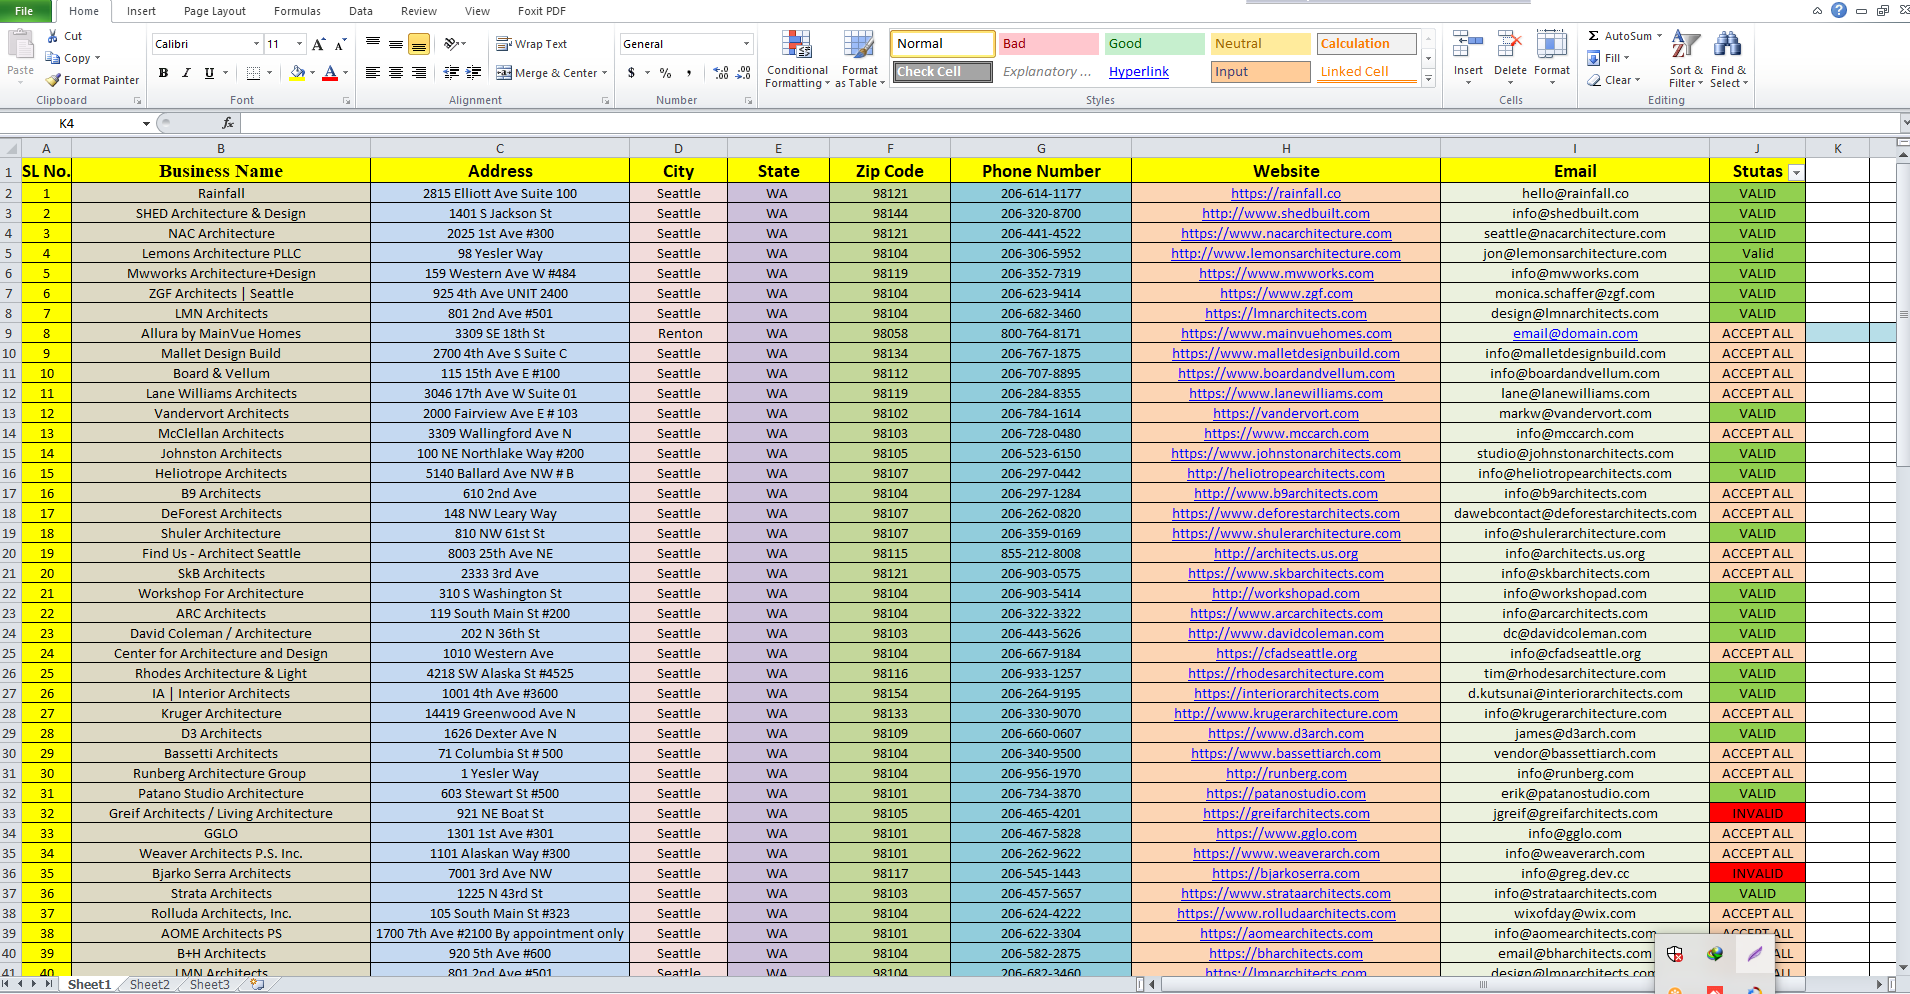Toggle bold formatting

pos(163,73)
